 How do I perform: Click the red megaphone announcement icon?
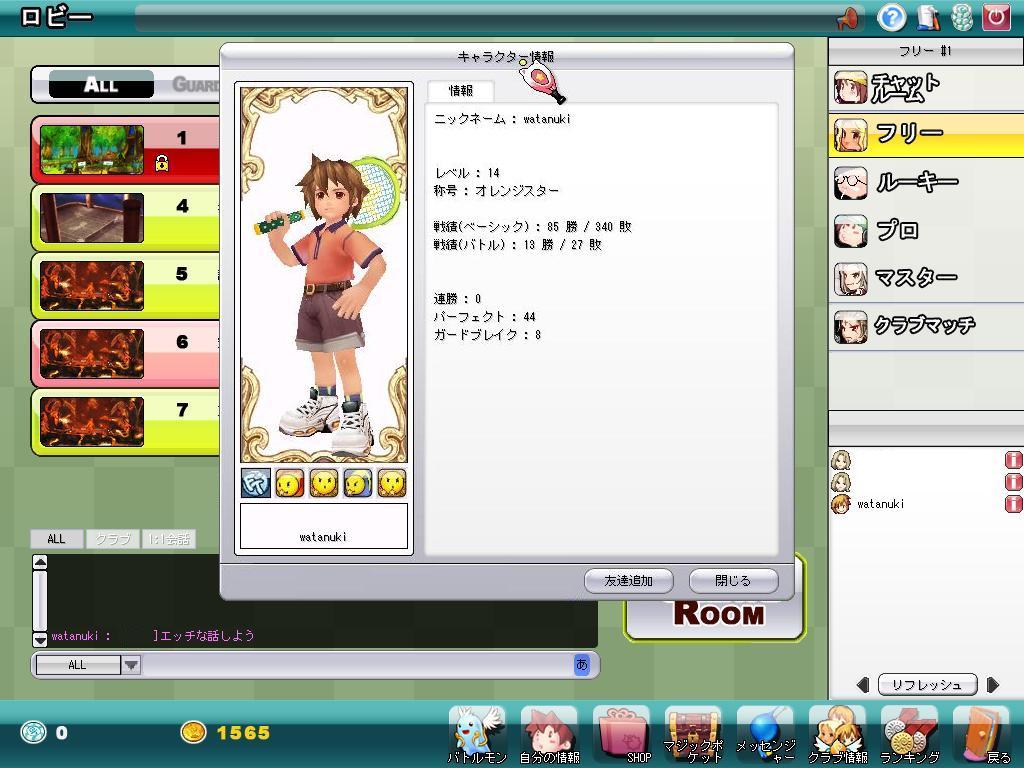[x=847, y=18]
